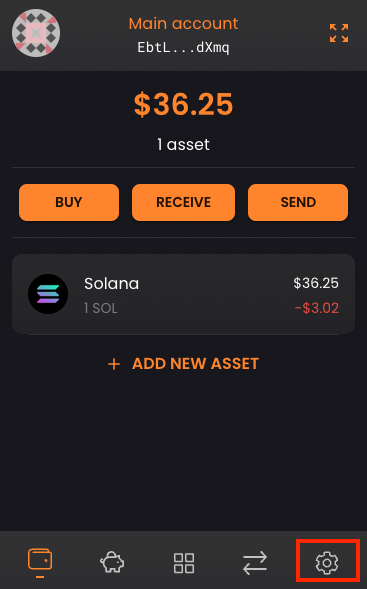Click the SEND button
The height and width of the screenshot is (589, 367).
tap(298, 202)
